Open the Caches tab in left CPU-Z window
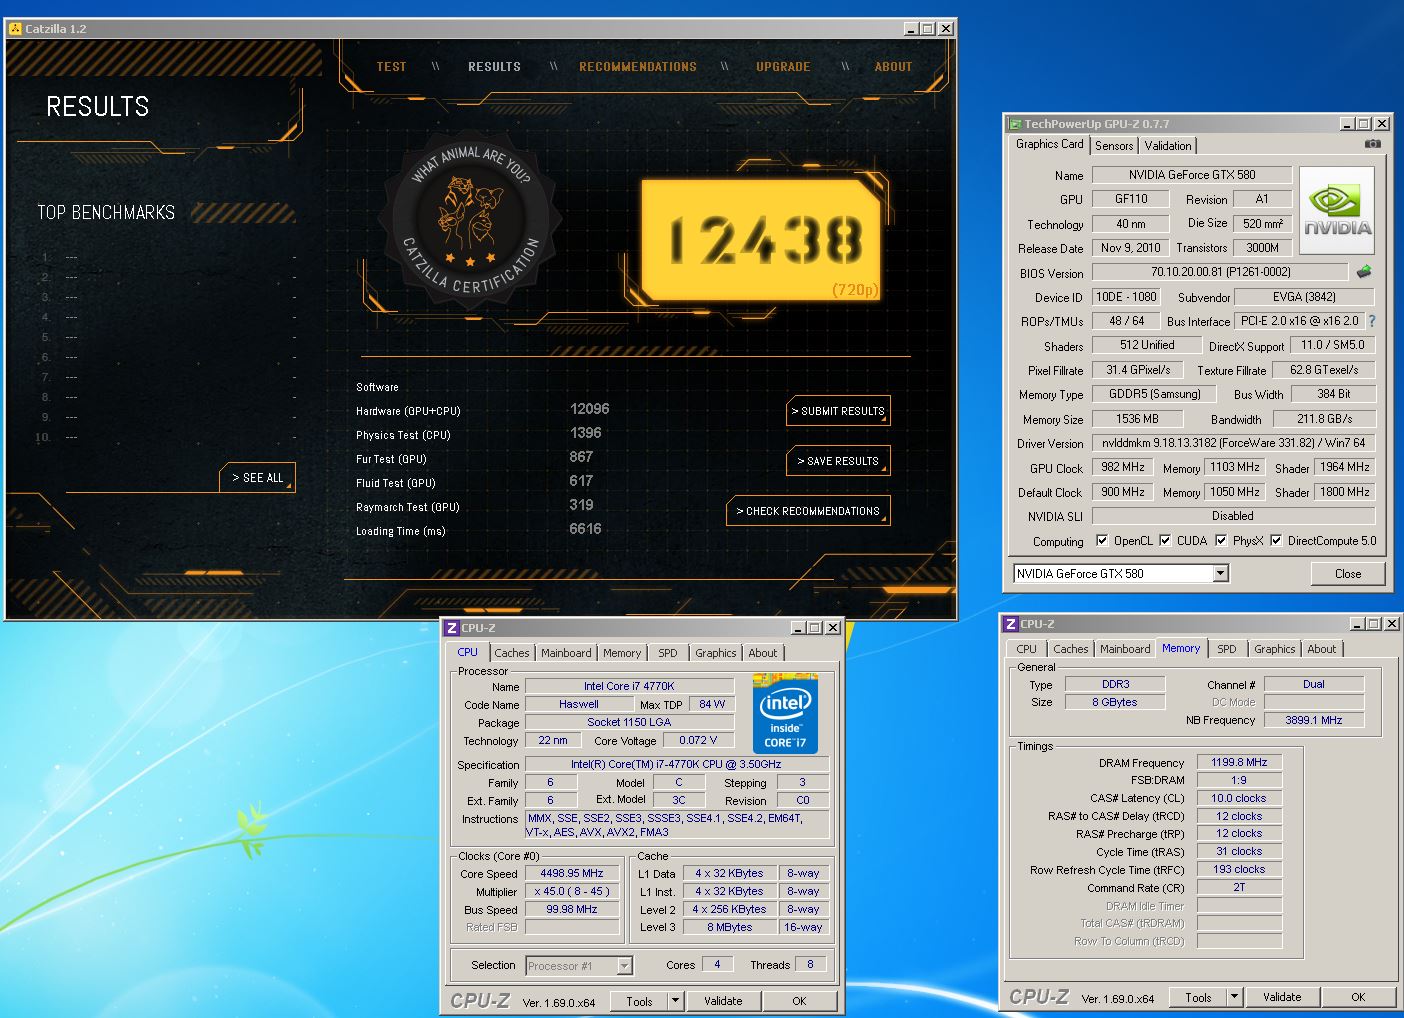 click(x=512, y=653)
